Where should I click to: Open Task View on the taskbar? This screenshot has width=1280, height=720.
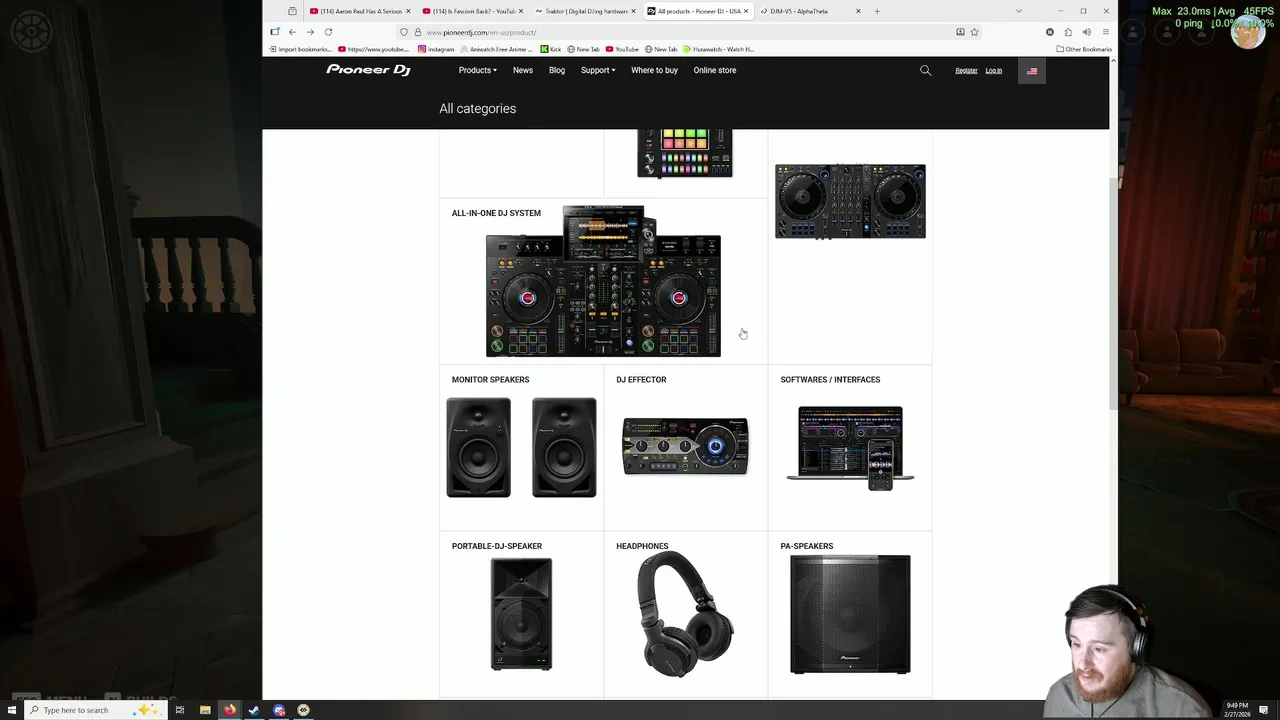click(180, 710)
